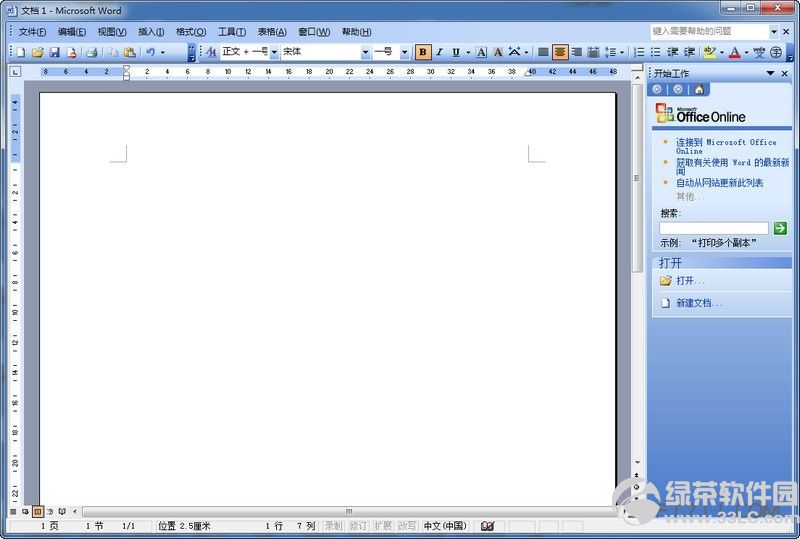Open the 文件(F) menu

[x=32, y=32]
